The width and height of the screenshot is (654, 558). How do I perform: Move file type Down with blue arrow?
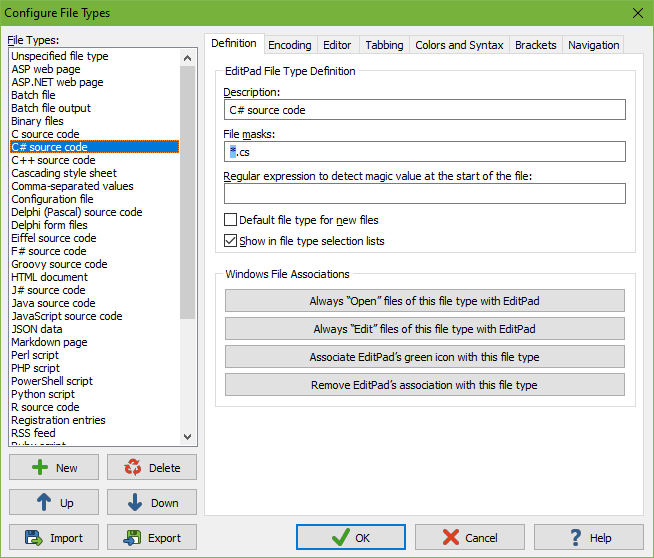point(152,502)
